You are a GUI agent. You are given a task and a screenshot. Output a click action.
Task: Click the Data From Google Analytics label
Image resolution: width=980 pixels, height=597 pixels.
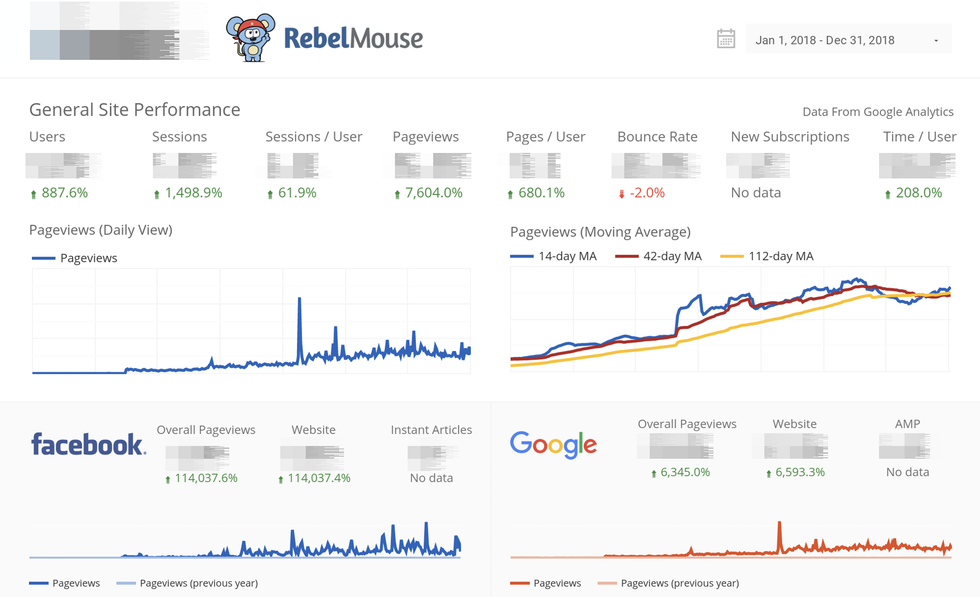(x=878, y=112)
